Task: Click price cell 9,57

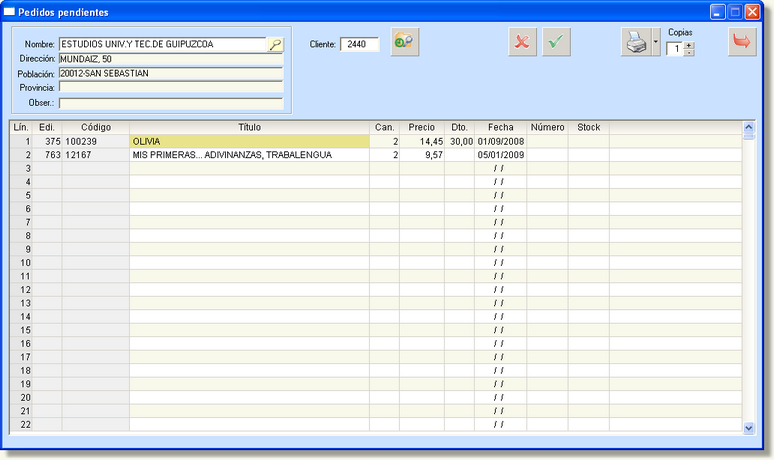Action: [422, 155]
